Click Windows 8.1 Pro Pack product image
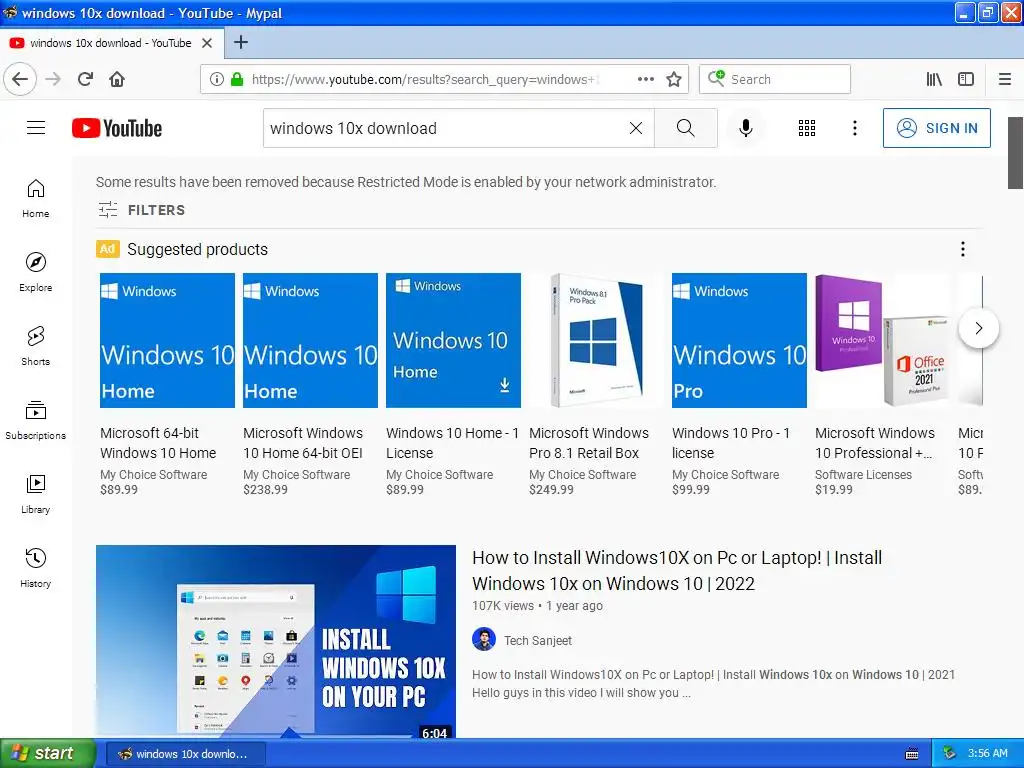Screen dimensions: 1024x768 [x=596, y=340]
